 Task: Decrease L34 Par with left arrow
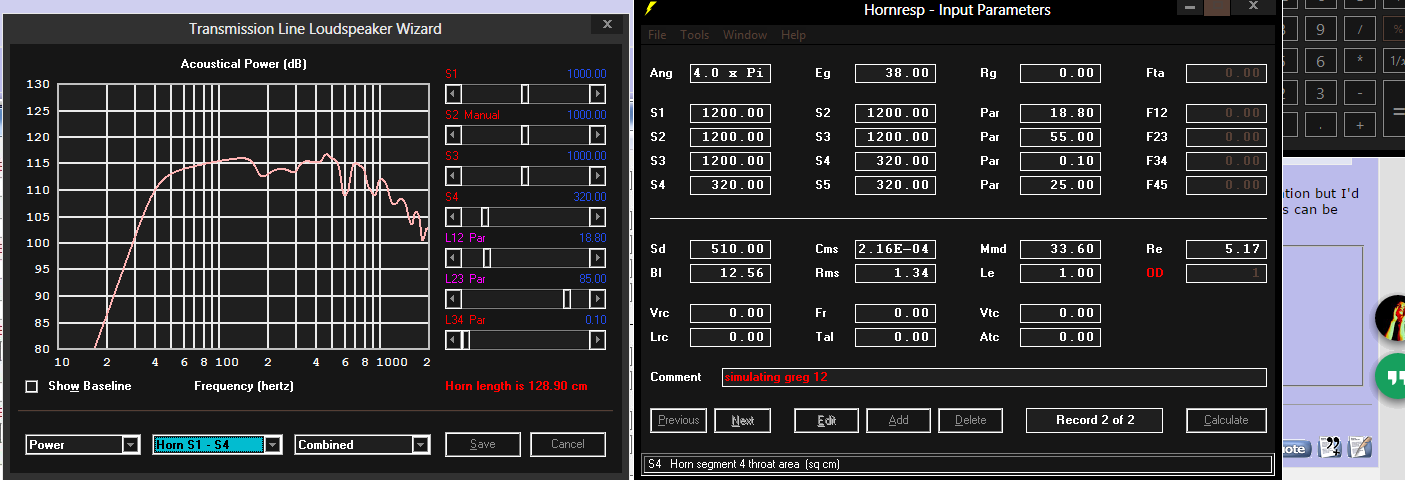[x=453, y=339]
